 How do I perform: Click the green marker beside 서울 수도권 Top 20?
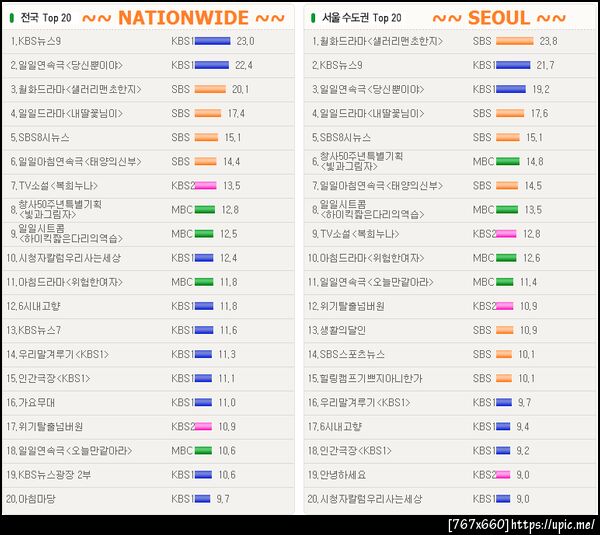click(313, 18)
